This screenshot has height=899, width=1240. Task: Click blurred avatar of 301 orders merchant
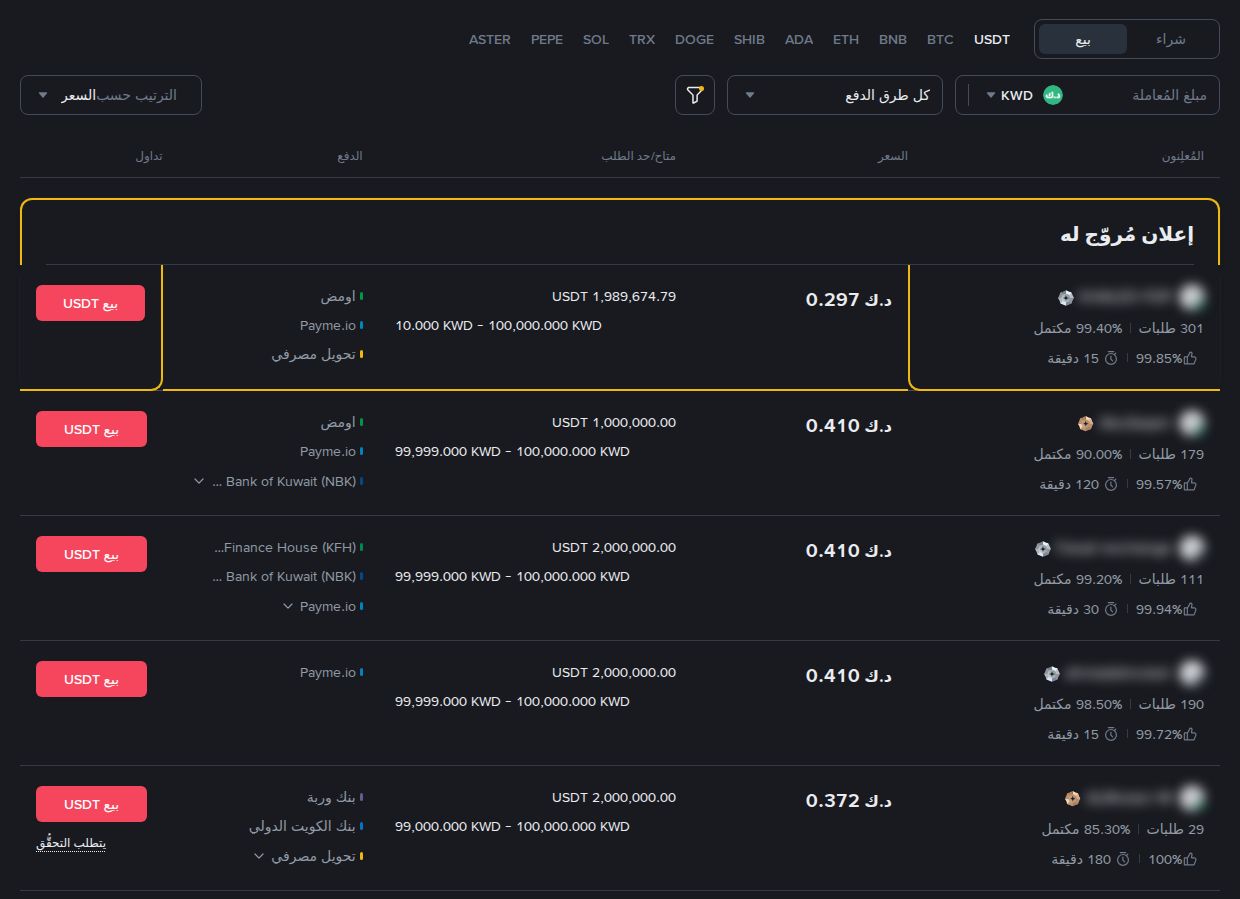point(1191,297)
